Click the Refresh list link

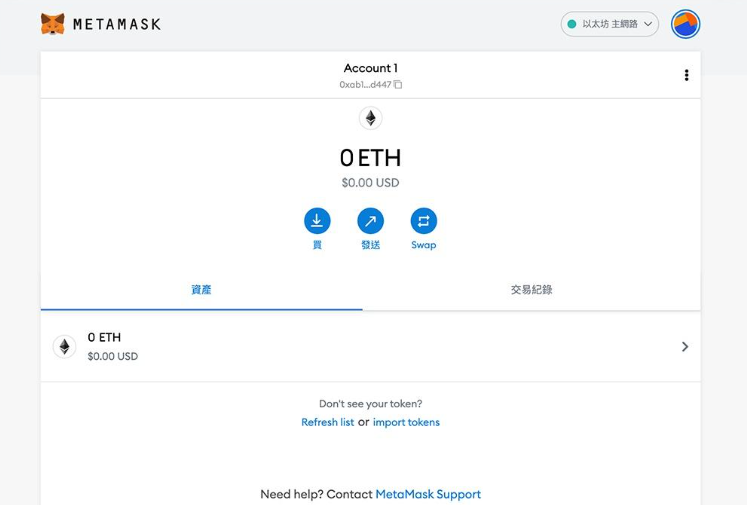click(327, 422)
